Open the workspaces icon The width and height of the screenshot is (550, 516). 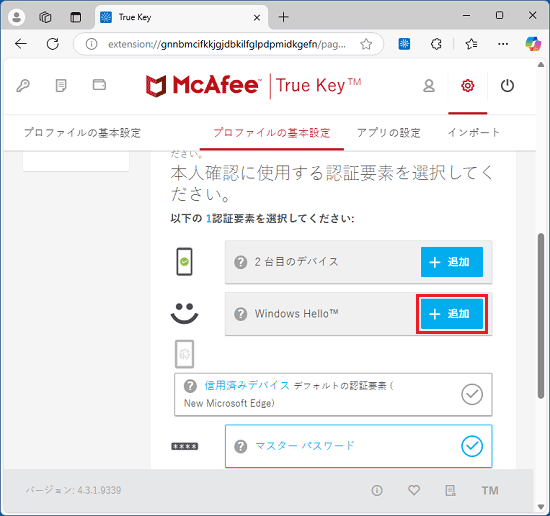coord(45,17)
